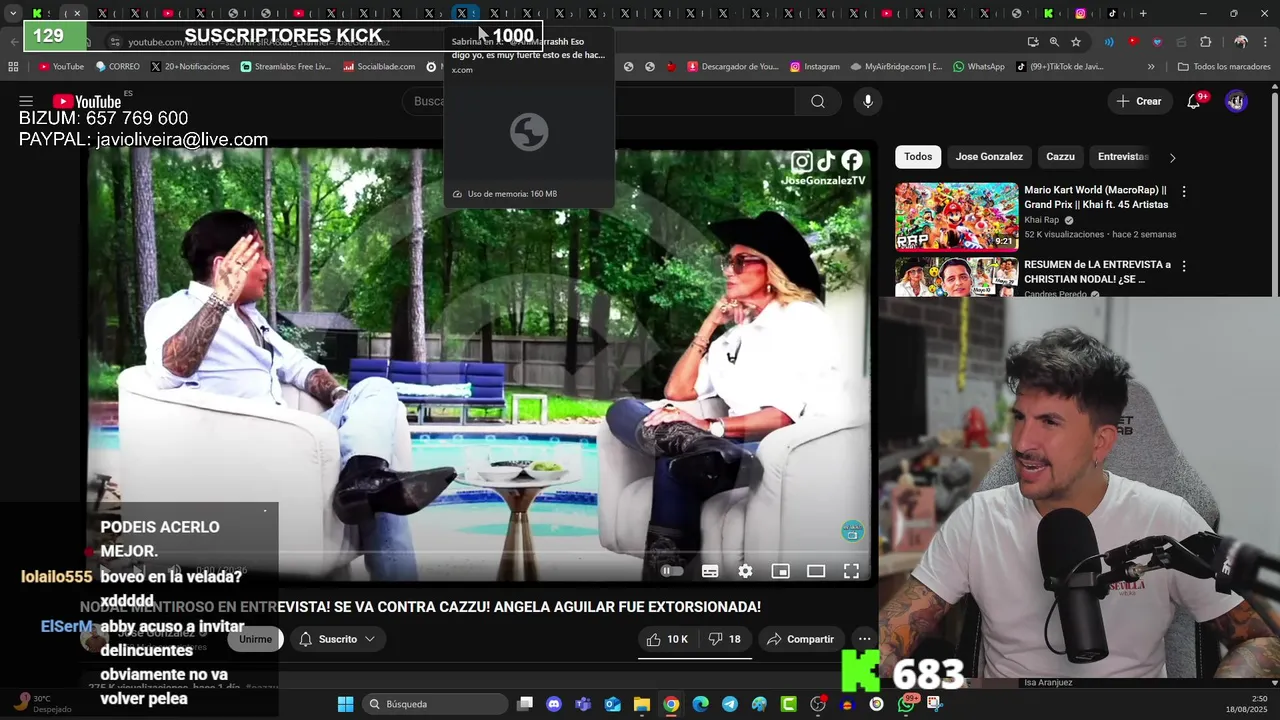Show more filter chips with right arrow
Viewport: 1280px width, 720px height.
tap(1172, 157)
